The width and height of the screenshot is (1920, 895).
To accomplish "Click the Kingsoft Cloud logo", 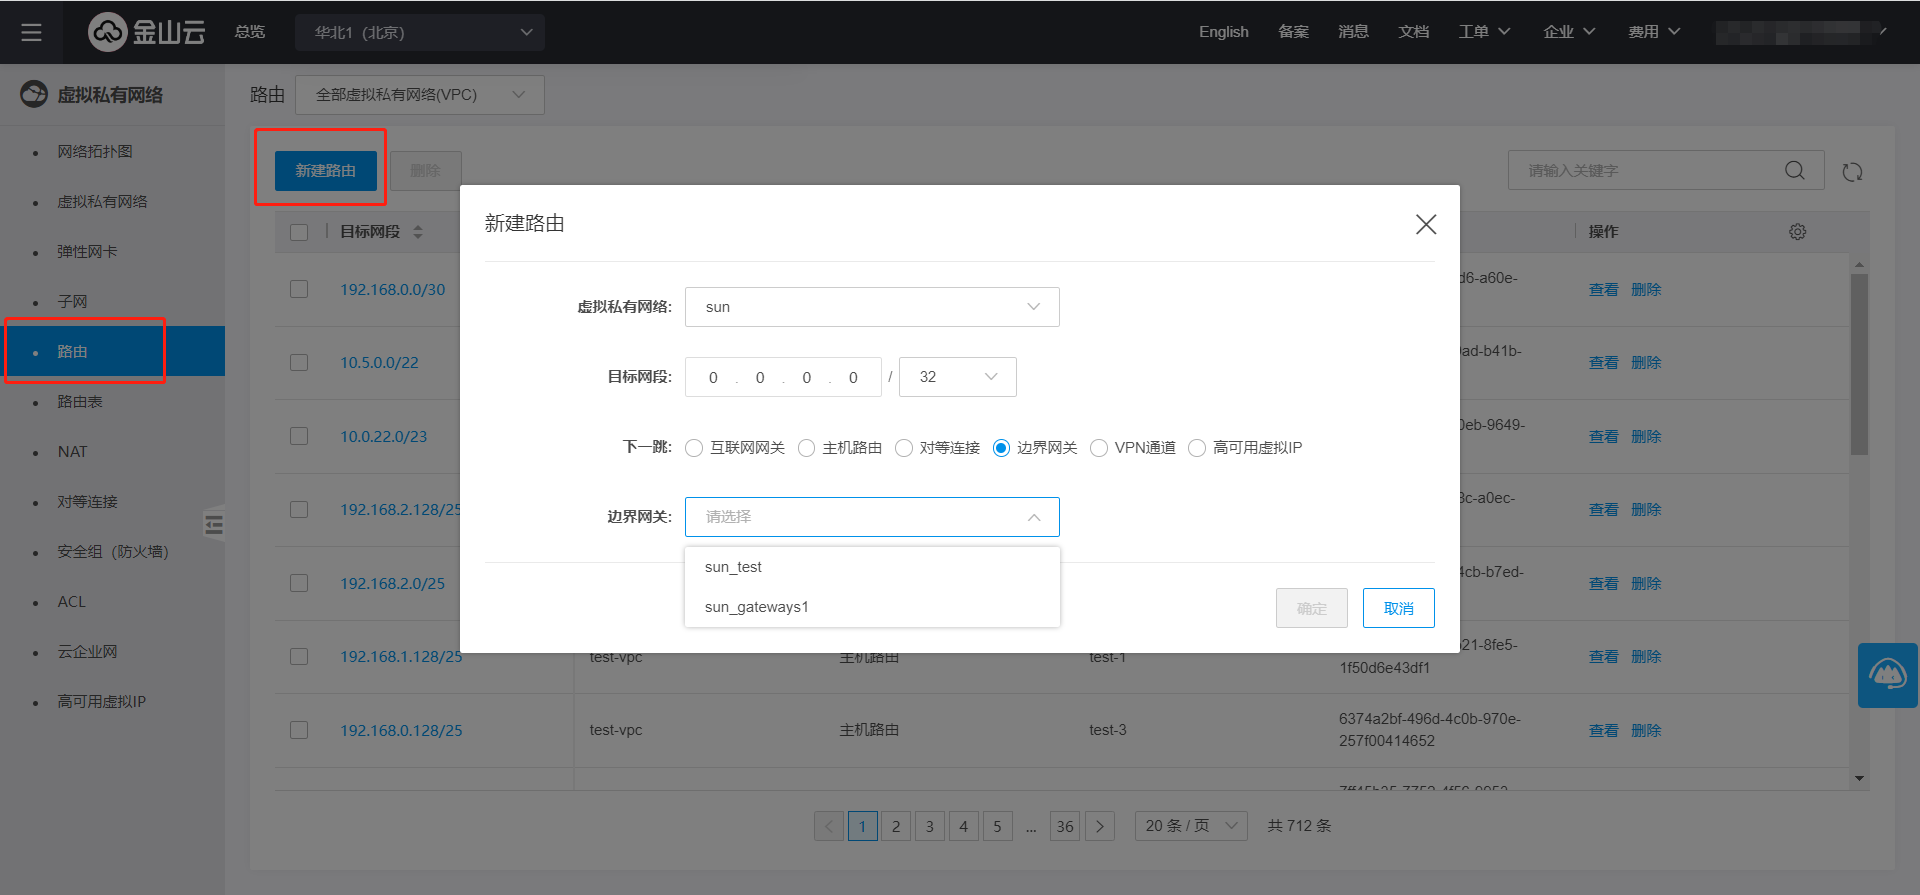I will click(147, 32).
